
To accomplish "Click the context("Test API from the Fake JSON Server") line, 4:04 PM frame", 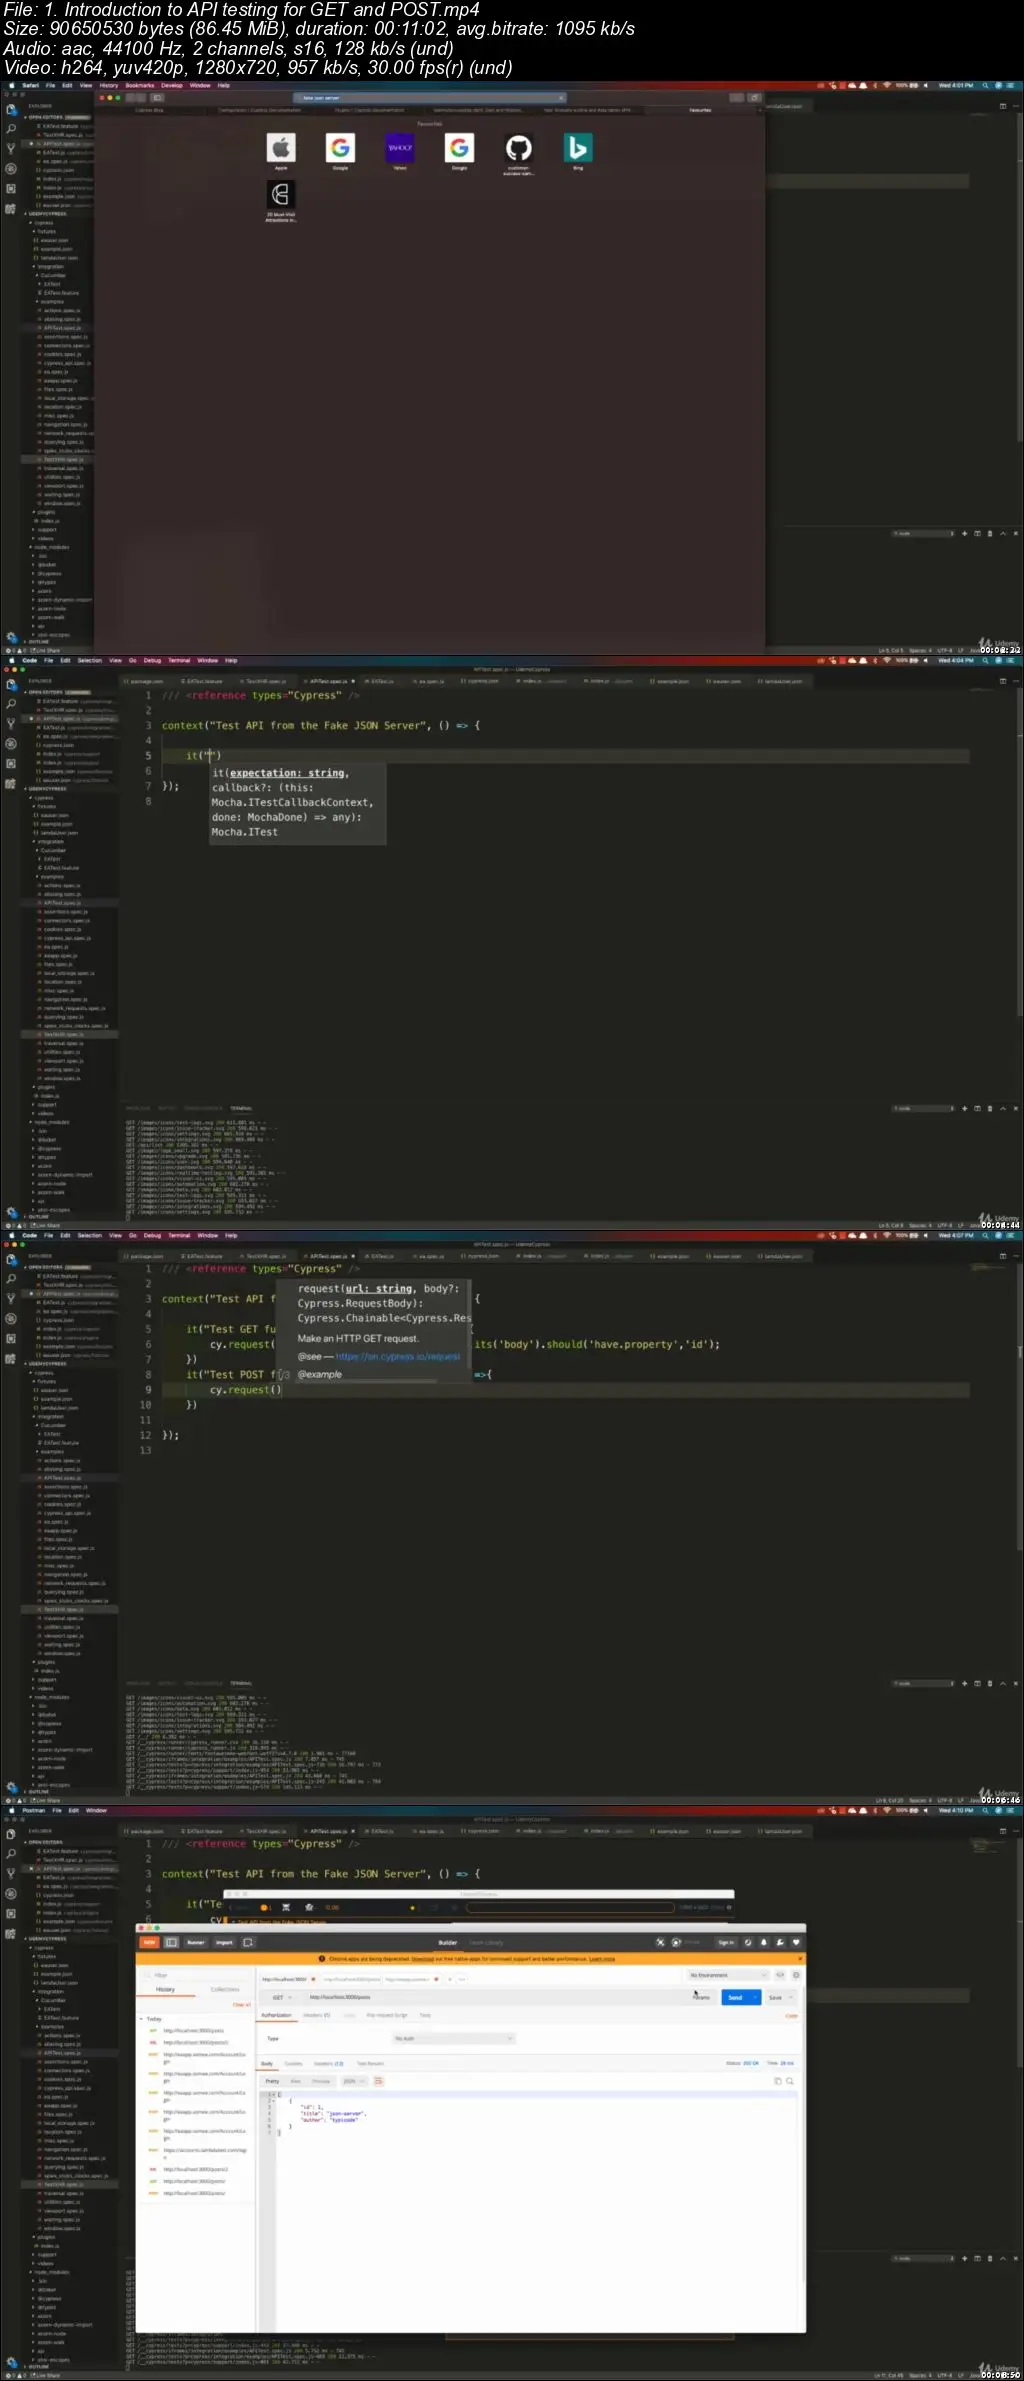I will [321, 725].
